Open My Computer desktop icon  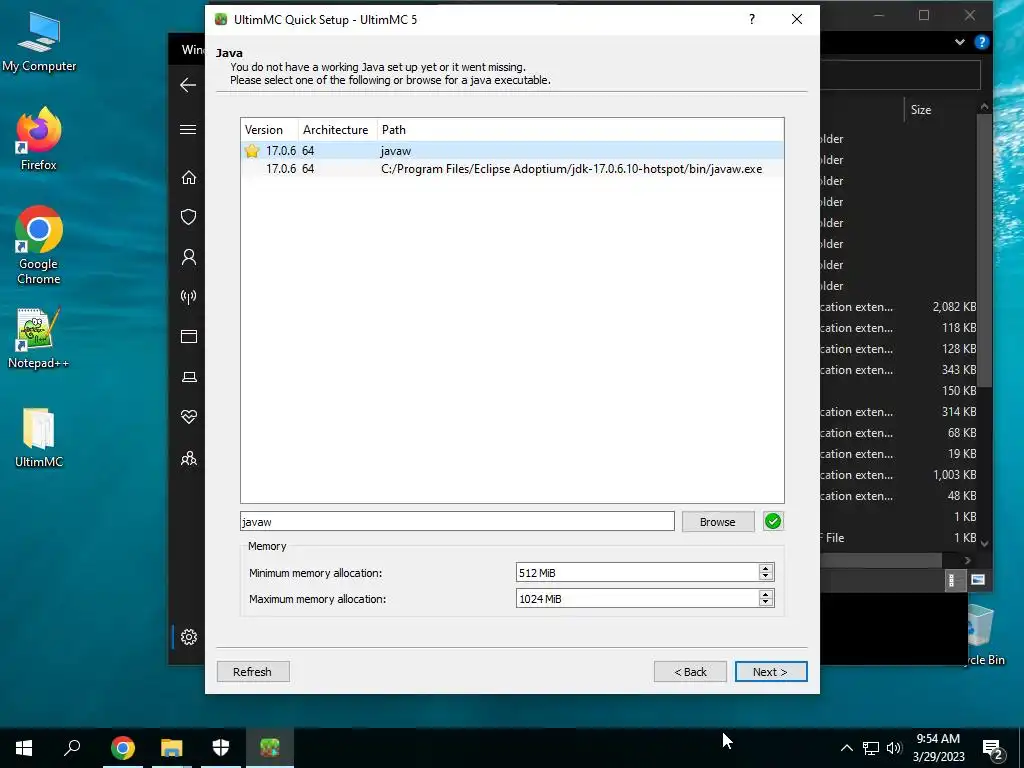coord(39,40)
